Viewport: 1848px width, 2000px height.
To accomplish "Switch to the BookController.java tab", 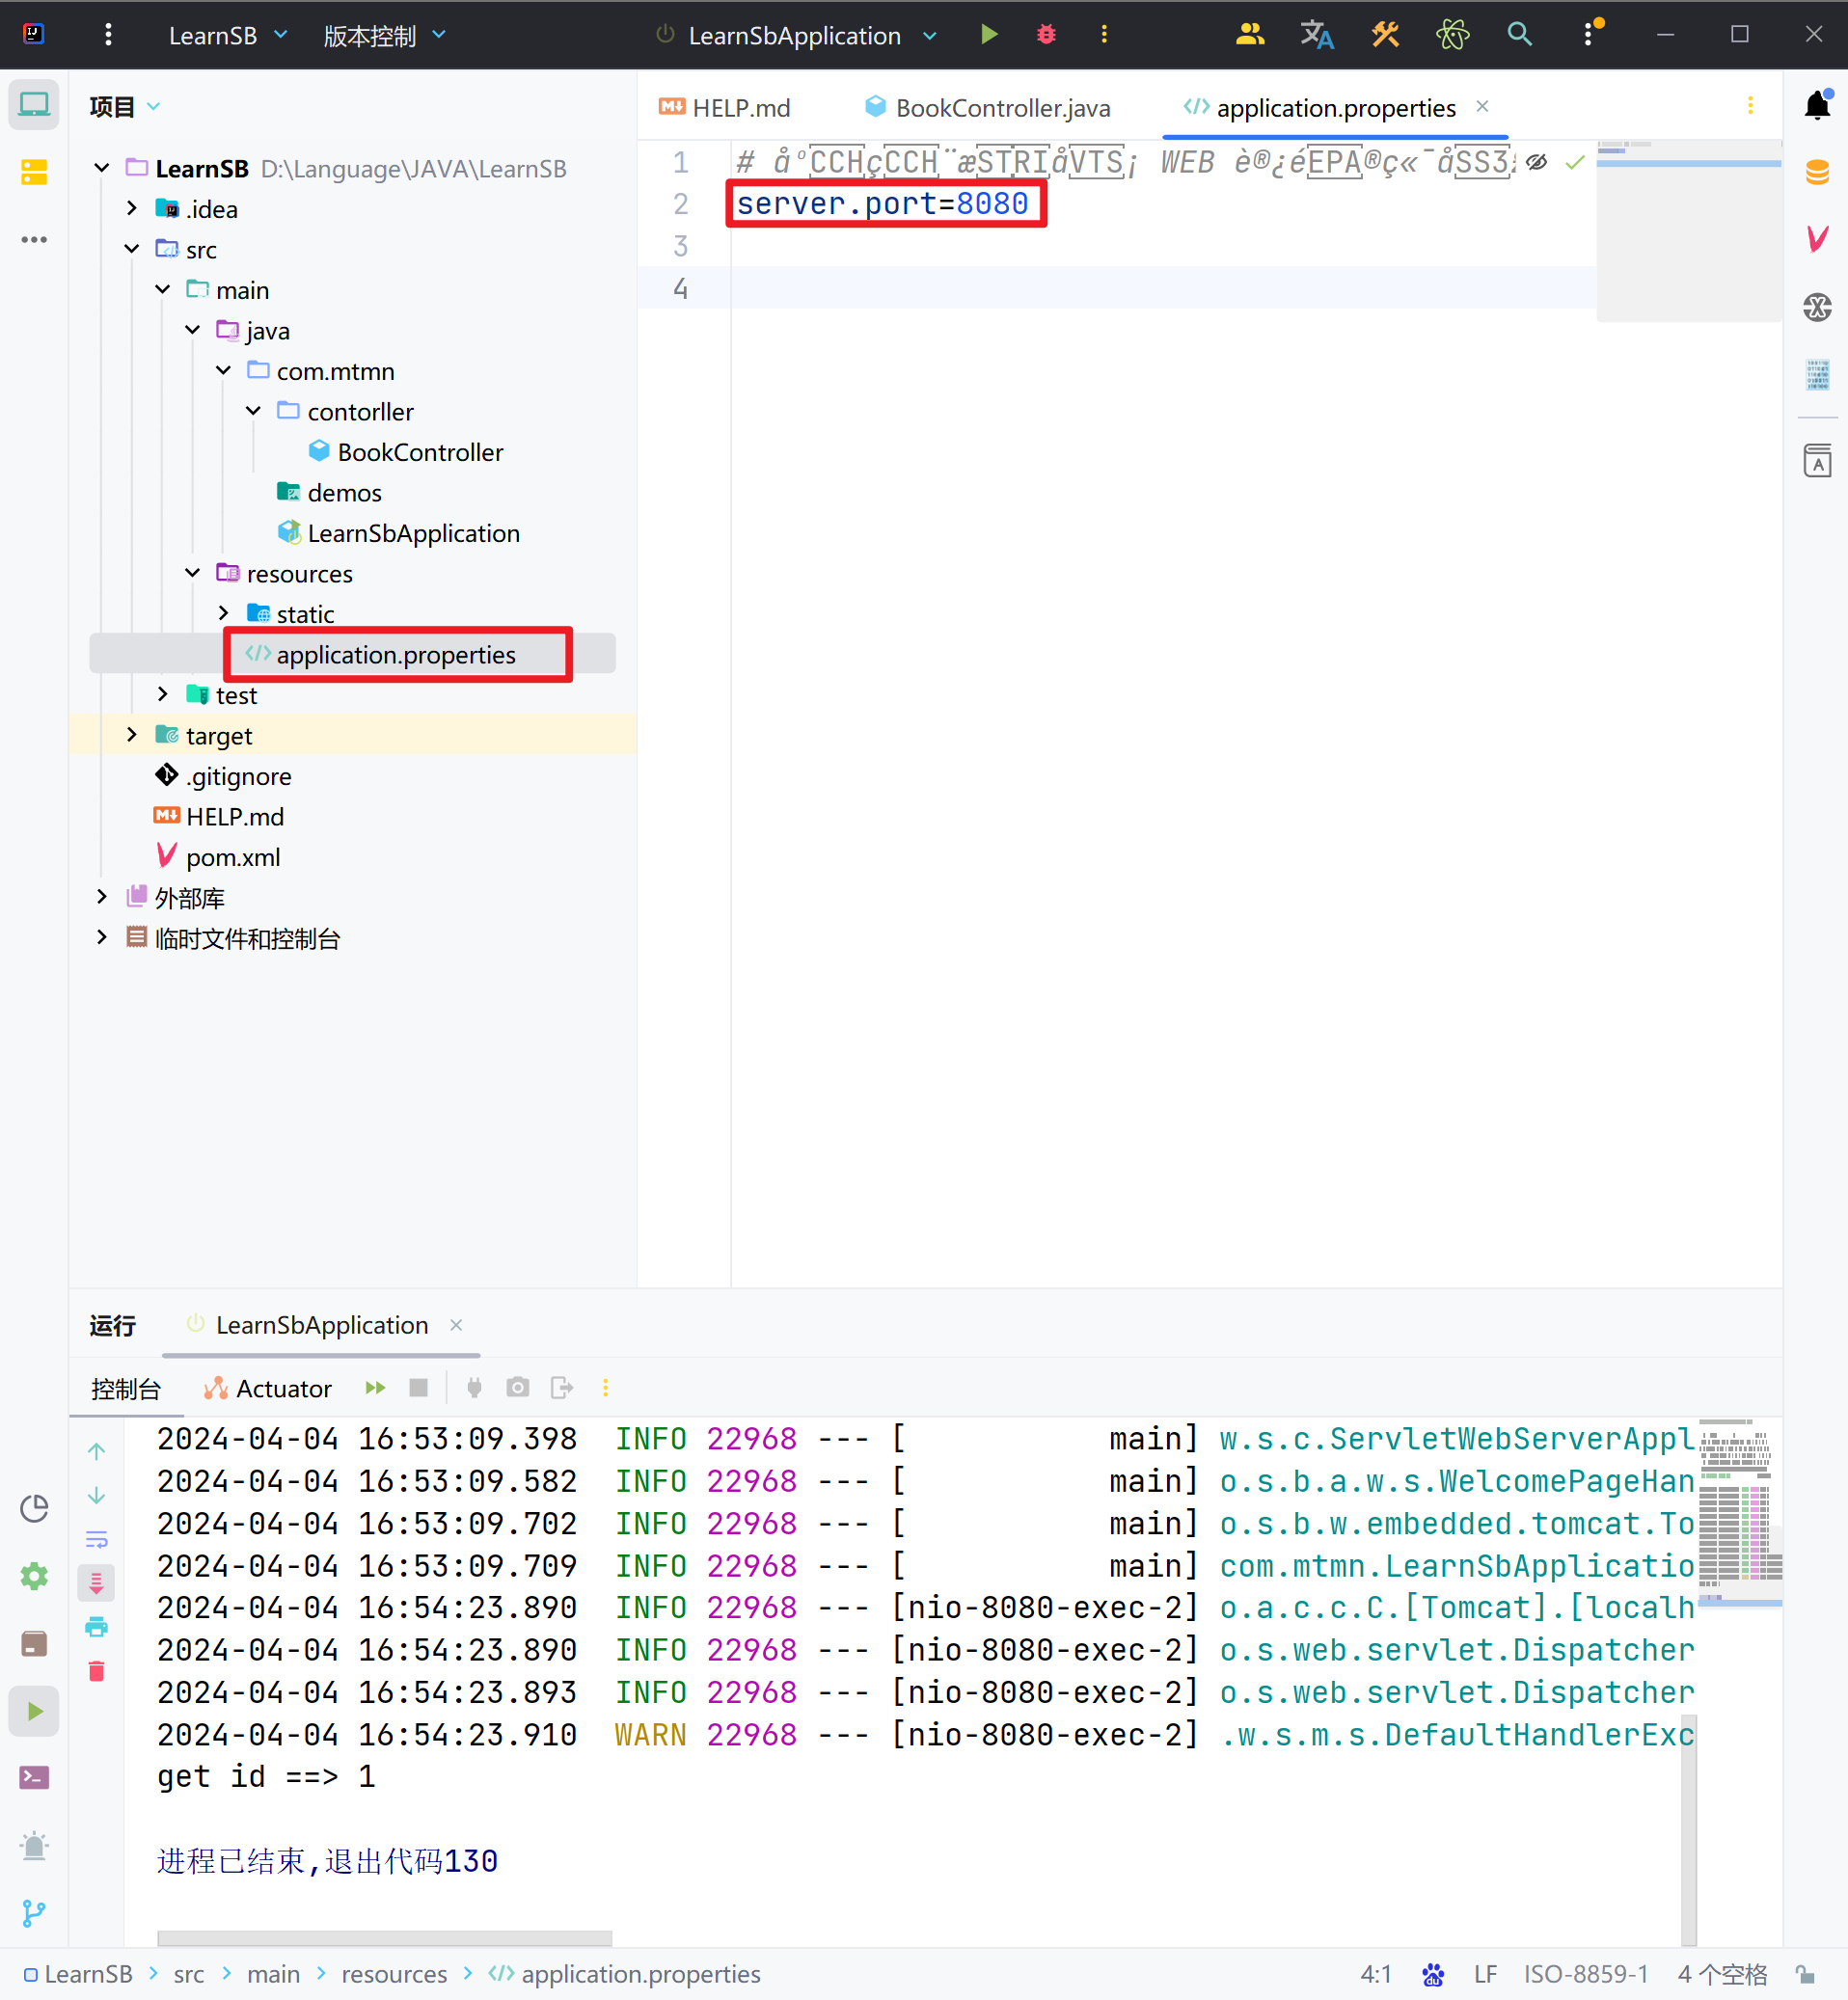I will [1001, 108].
